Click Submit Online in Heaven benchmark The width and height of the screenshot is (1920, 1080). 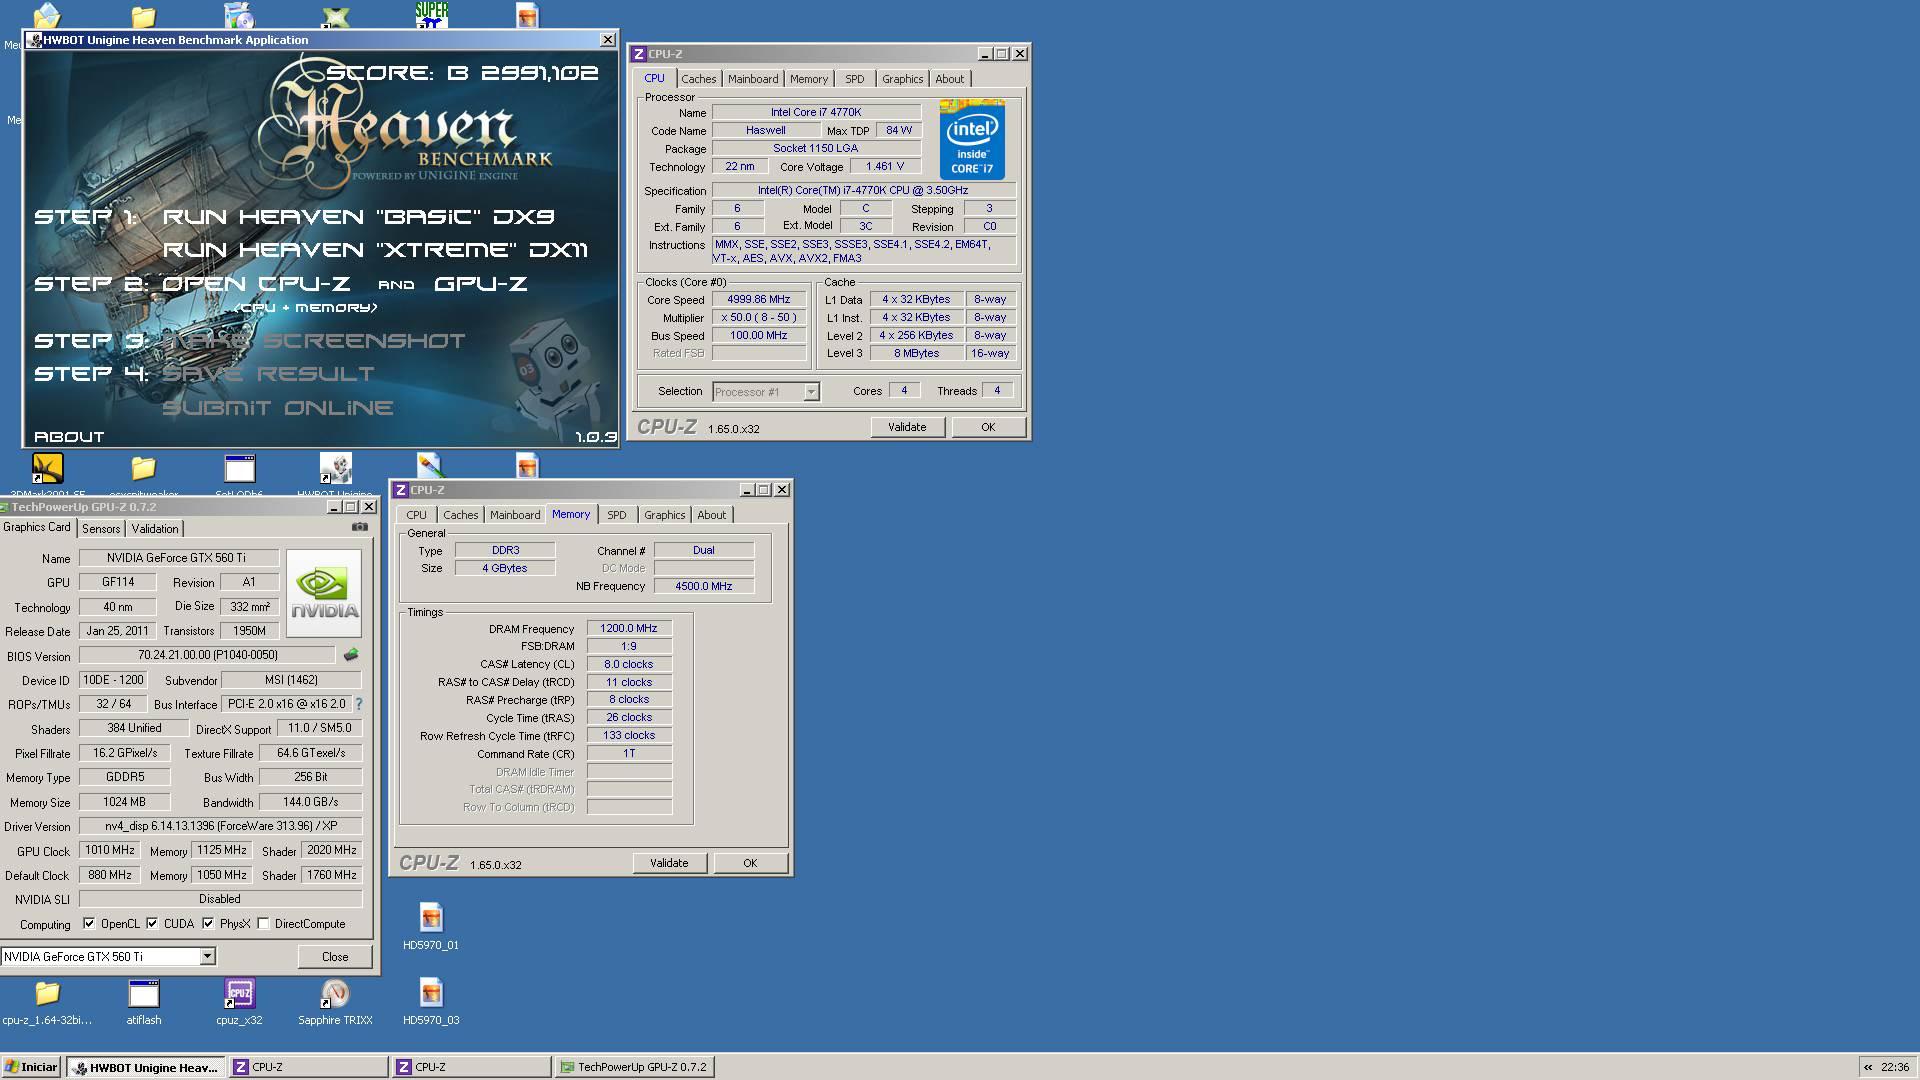(x=278, y=408)
